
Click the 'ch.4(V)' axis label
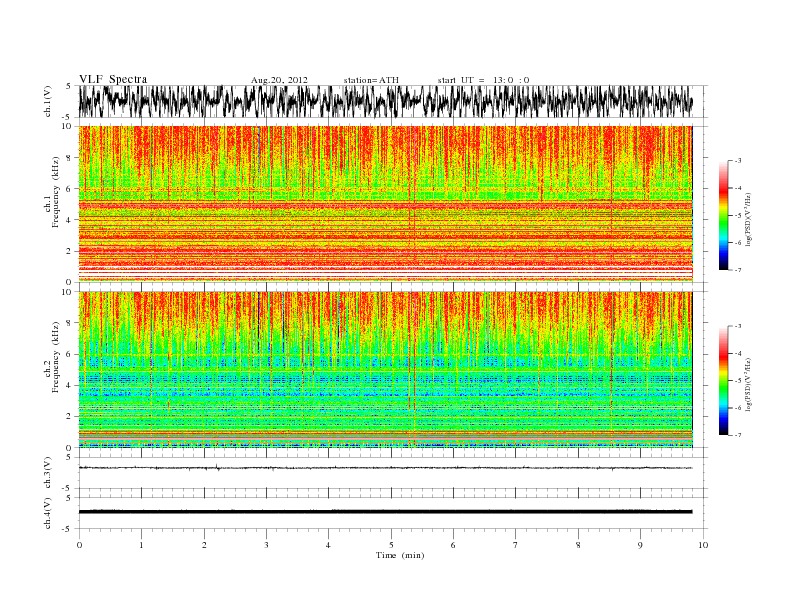pos(48,513)
